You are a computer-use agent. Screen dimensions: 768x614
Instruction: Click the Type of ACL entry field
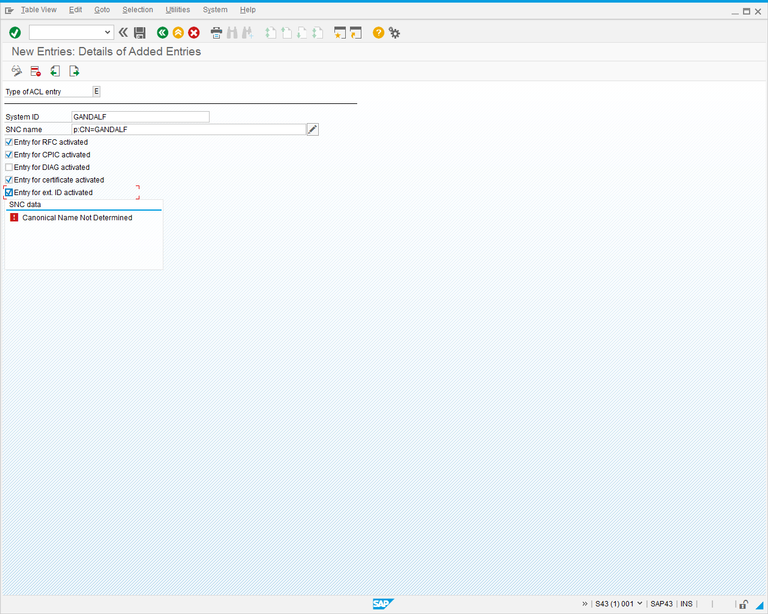pyautogui.click(x=96, y=92)
